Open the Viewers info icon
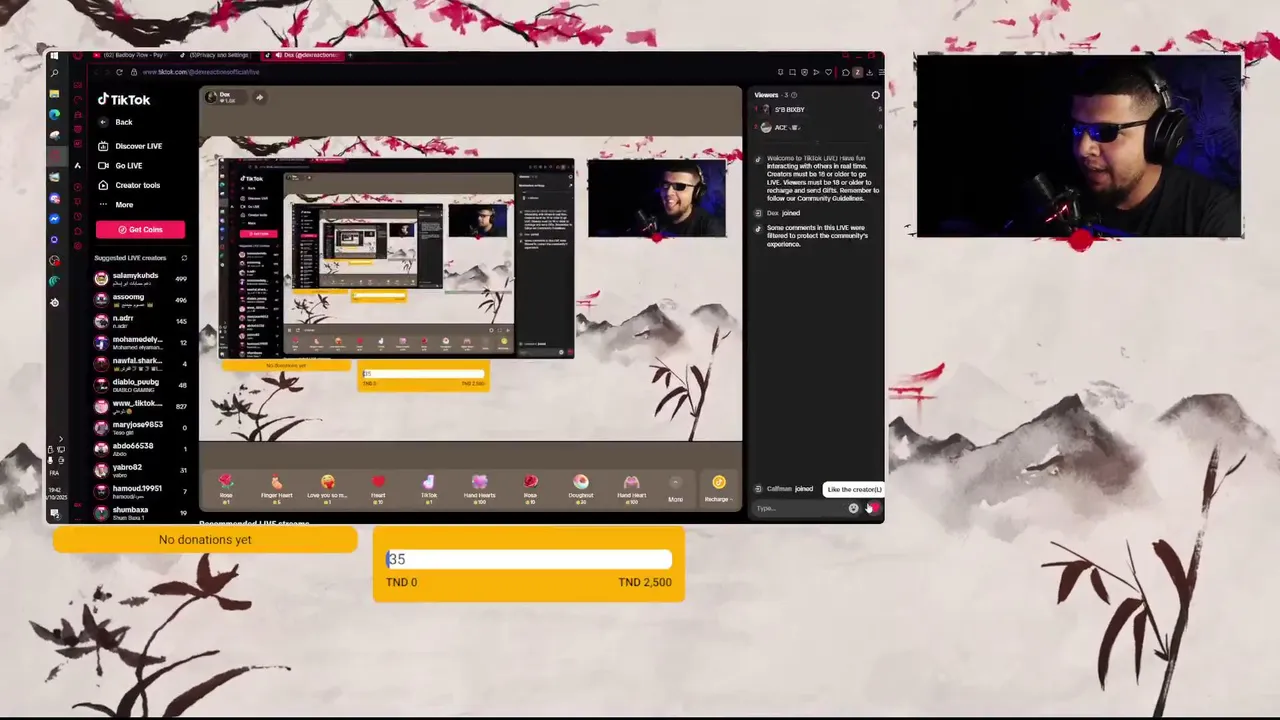 tap(792, 95)
